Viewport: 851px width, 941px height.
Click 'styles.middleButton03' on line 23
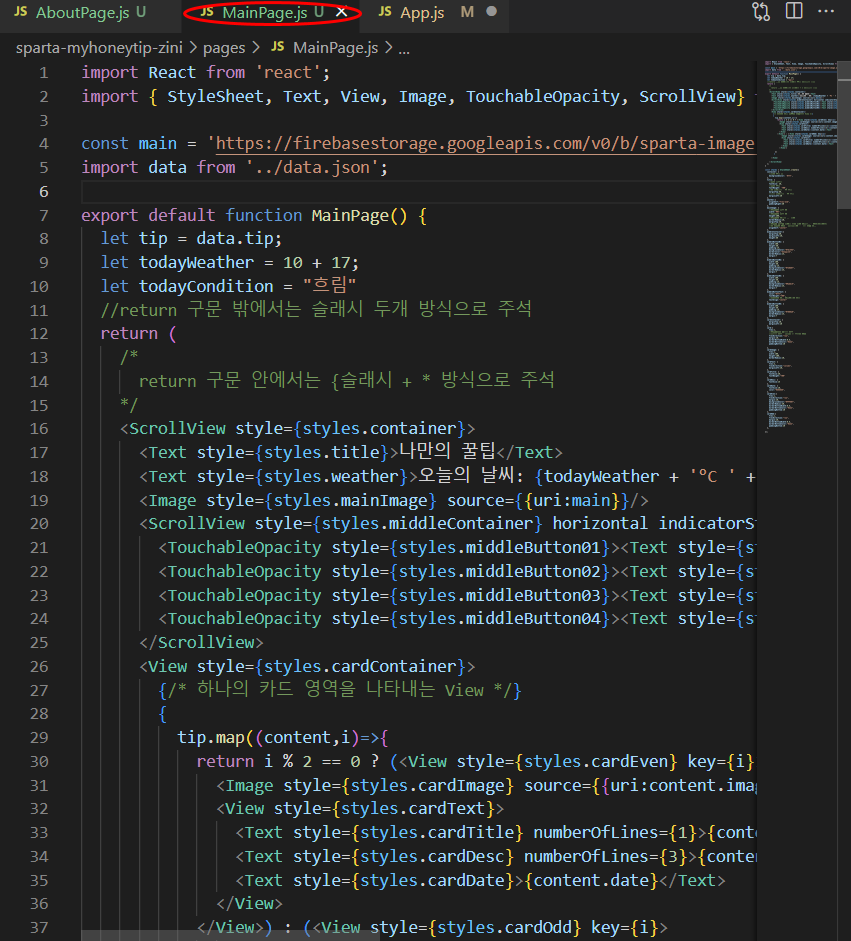tap(499, 595)
